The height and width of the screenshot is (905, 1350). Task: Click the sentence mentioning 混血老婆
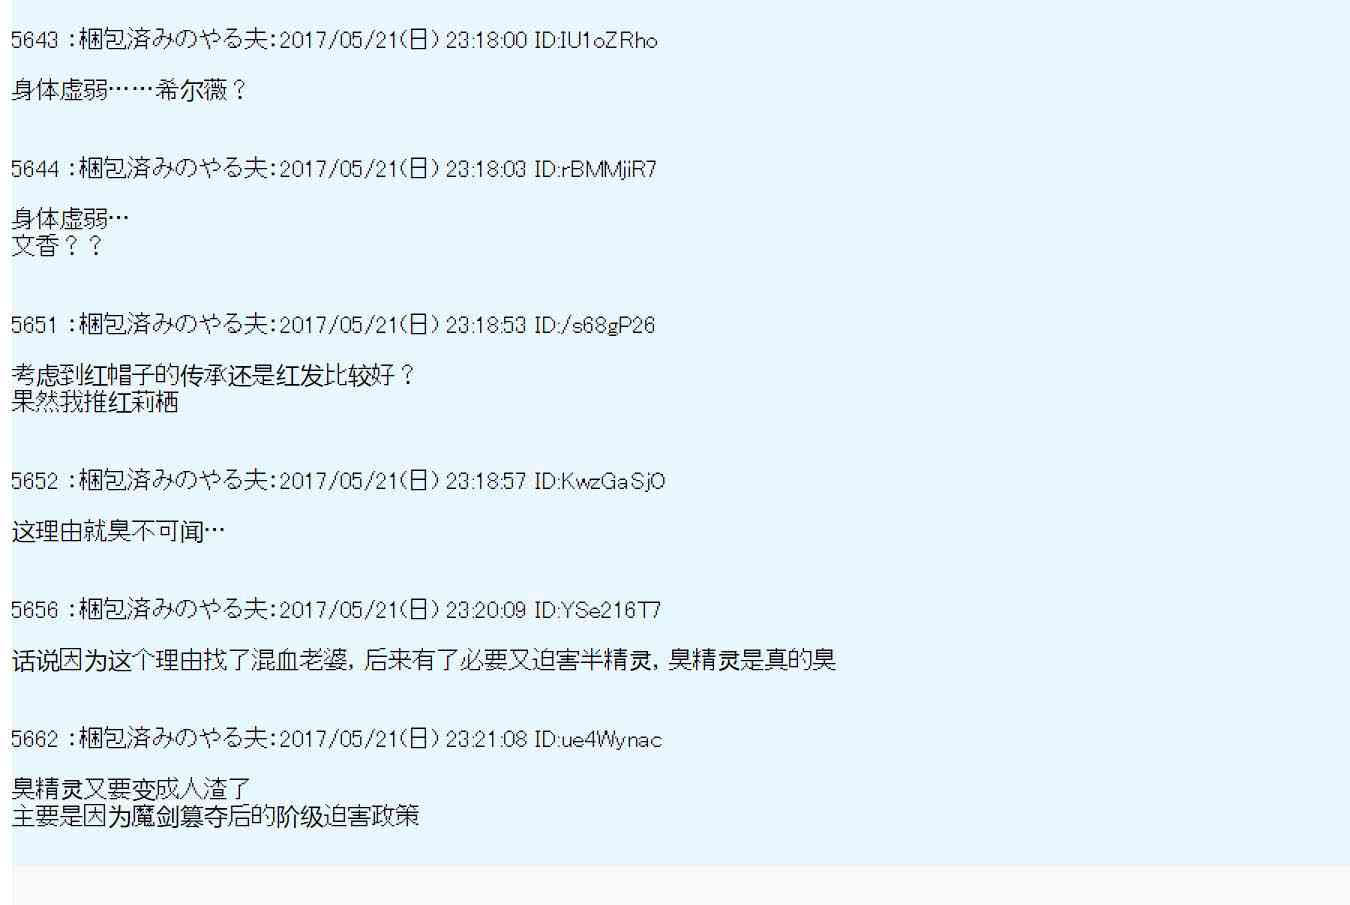pyautogui.click(x=424, y=660)
